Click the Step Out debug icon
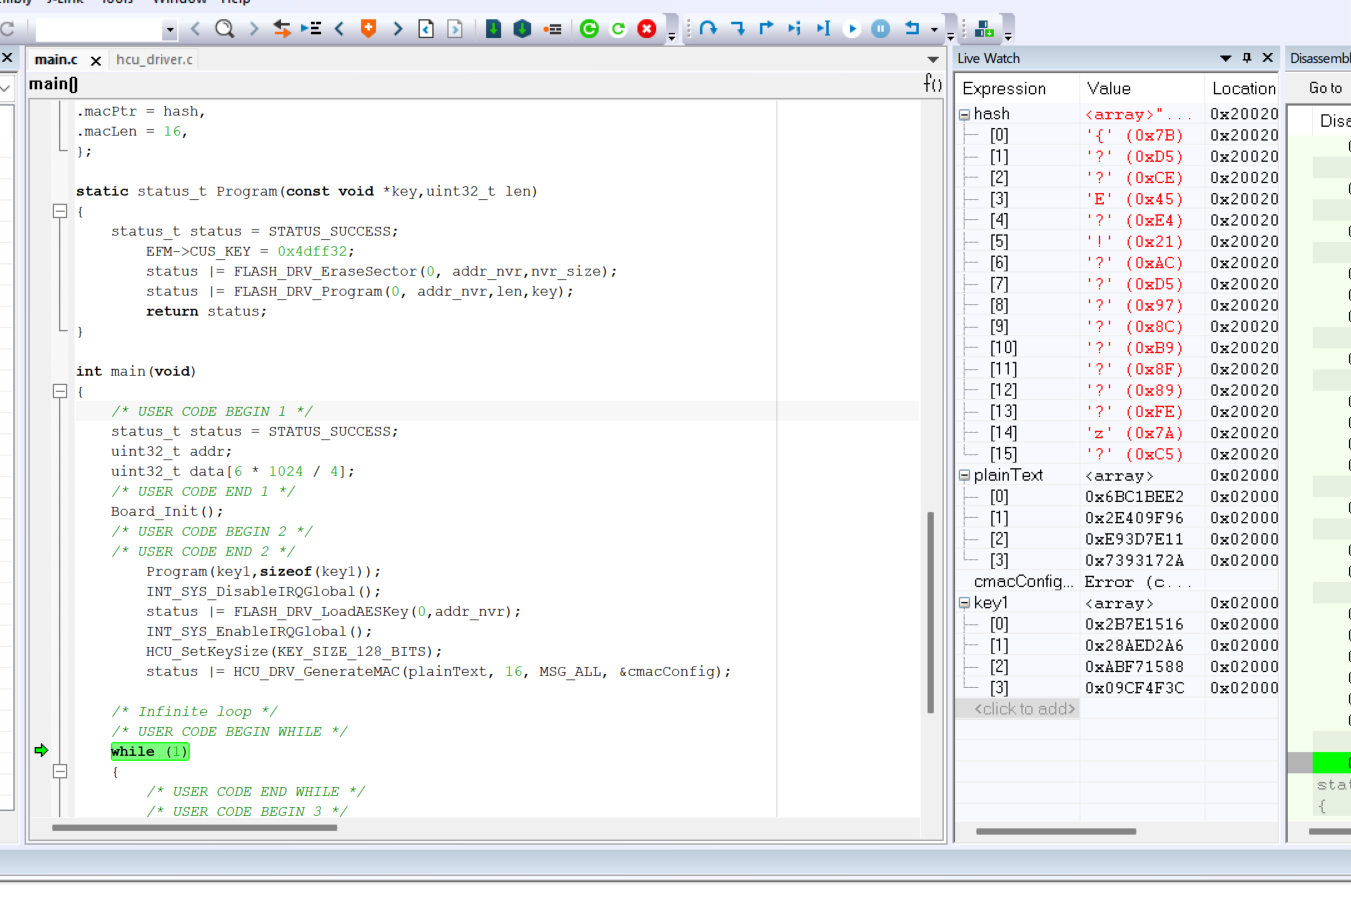Screen dimensions: 1351x915 click(x=766, y=28)
